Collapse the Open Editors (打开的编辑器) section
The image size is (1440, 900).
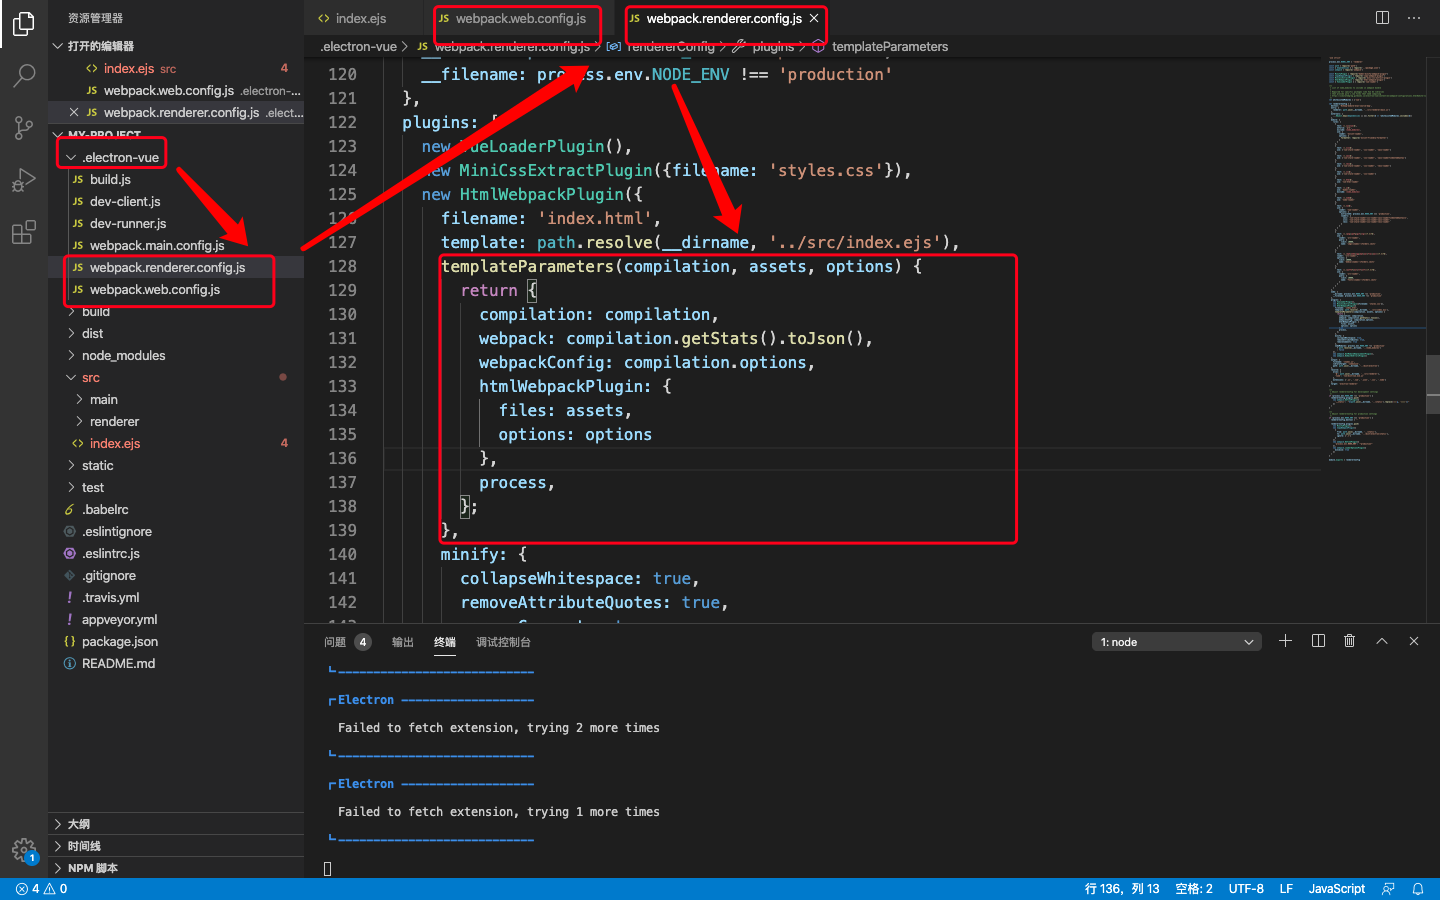[x=176, y=46]
